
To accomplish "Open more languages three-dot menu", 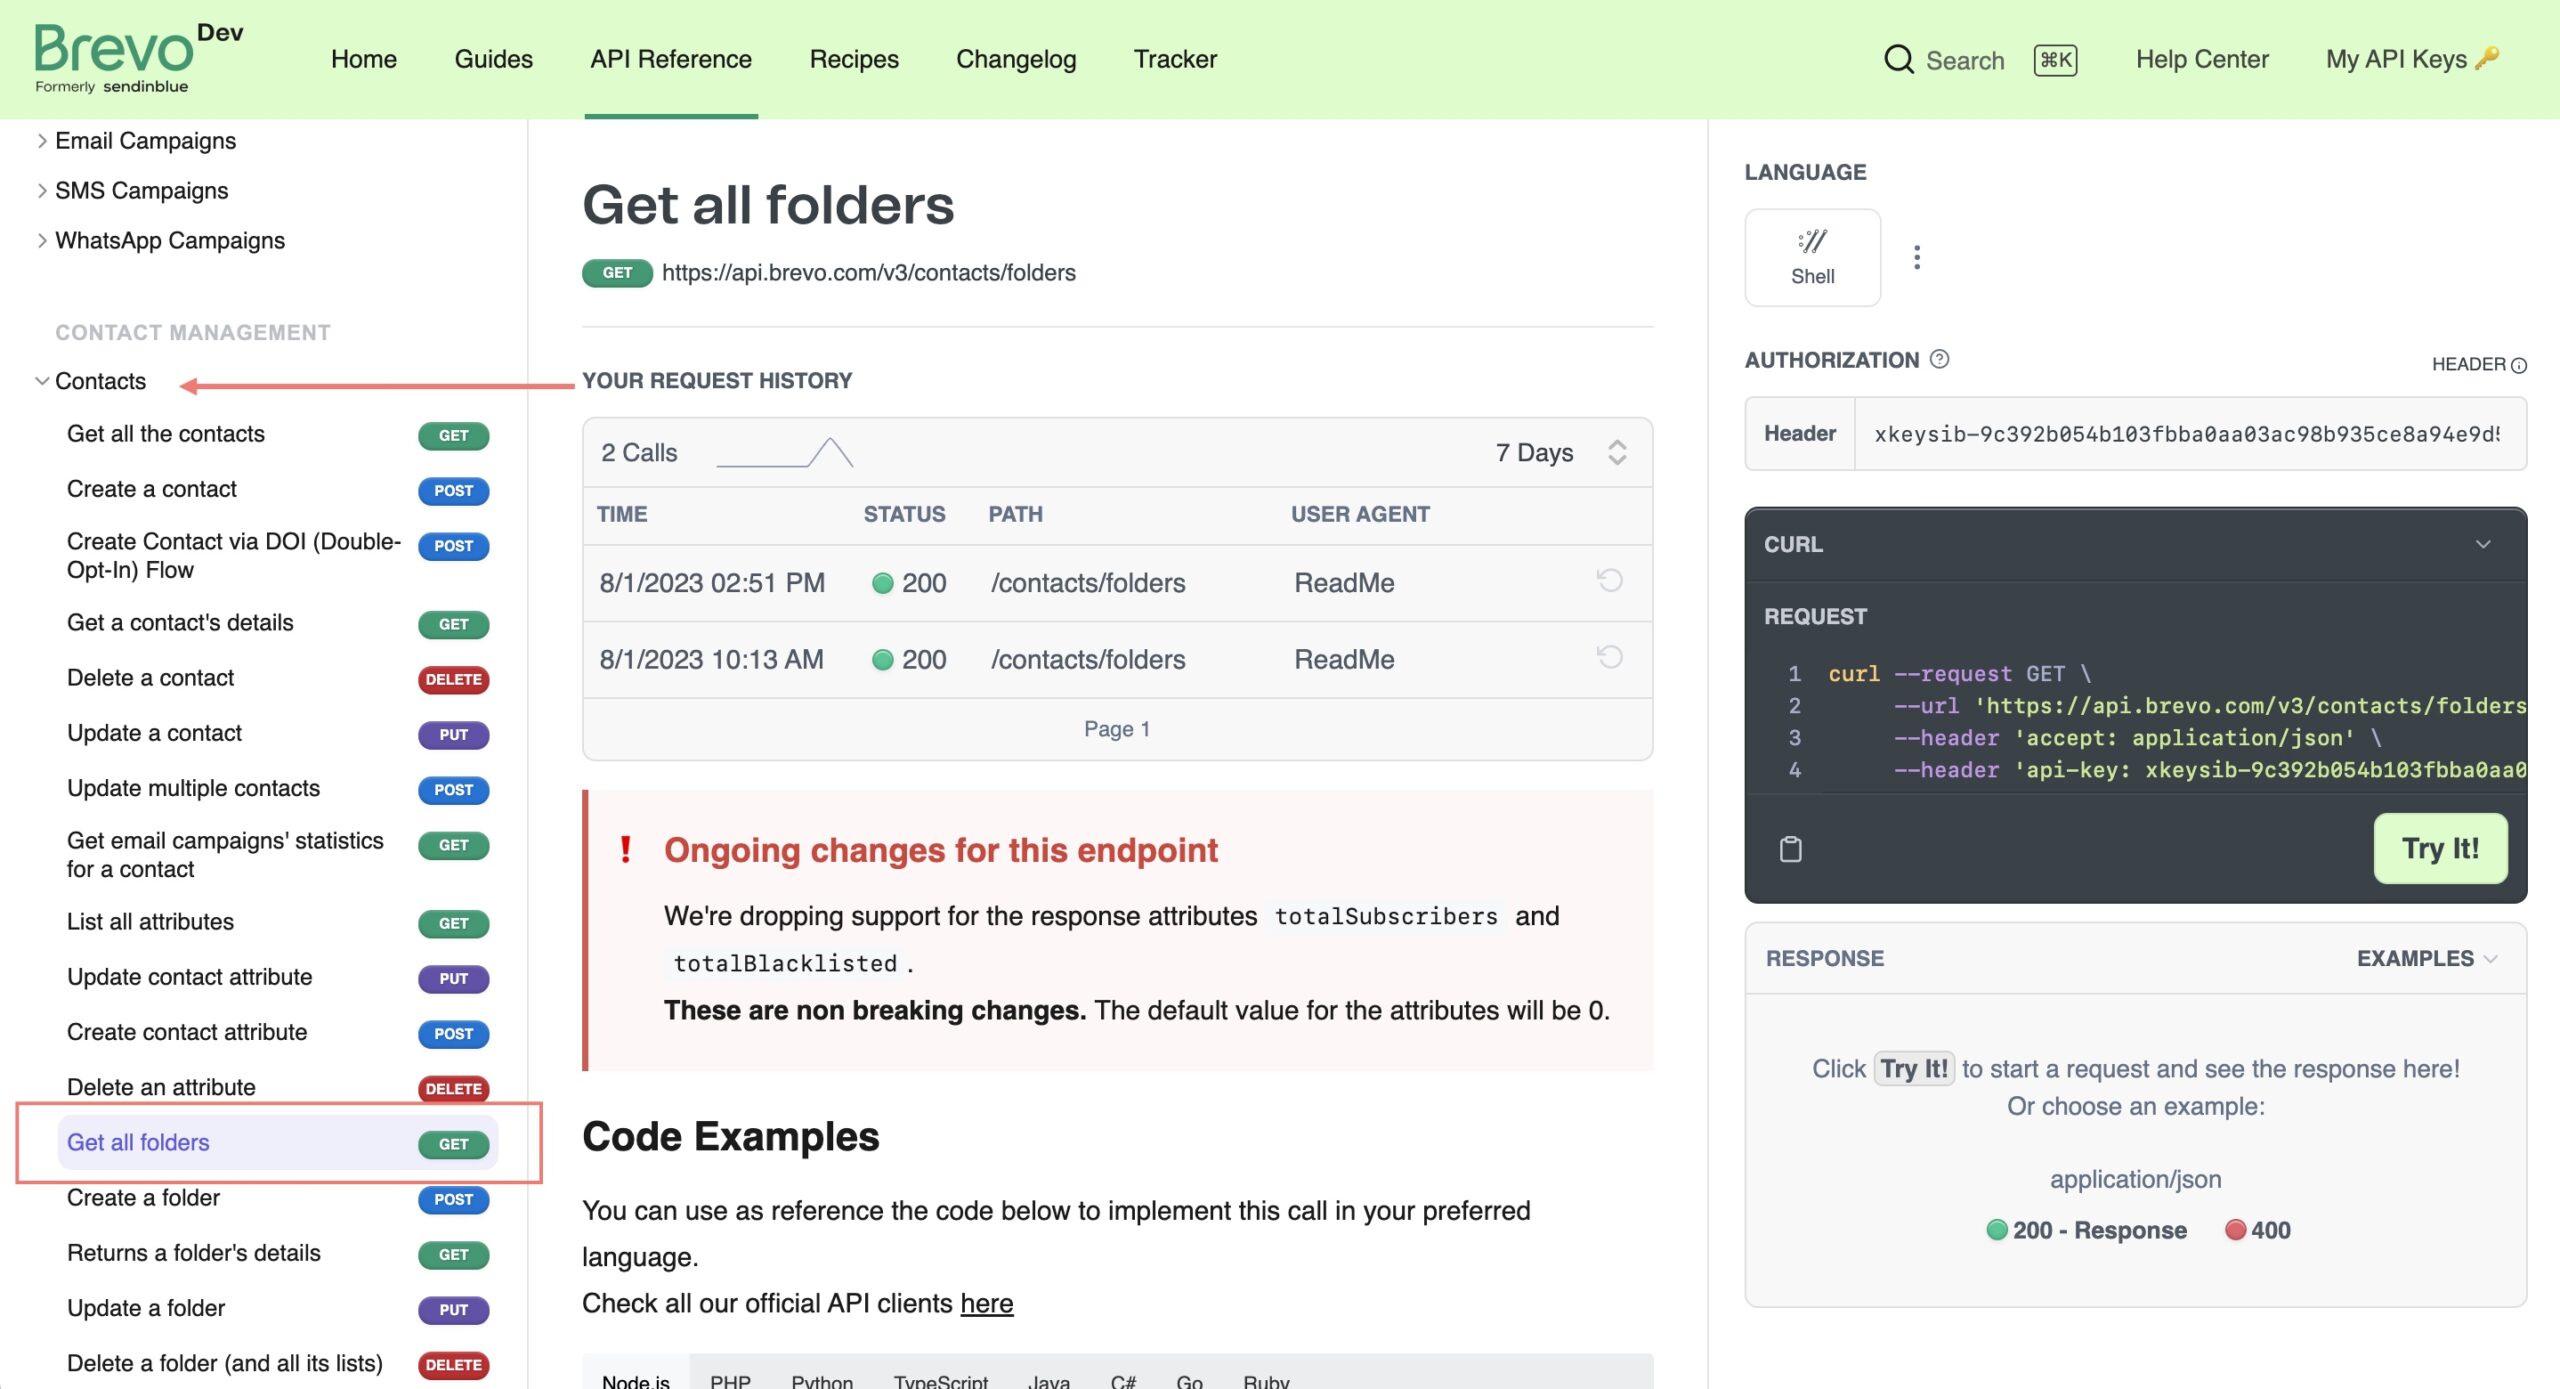I will coord(1916,257).
